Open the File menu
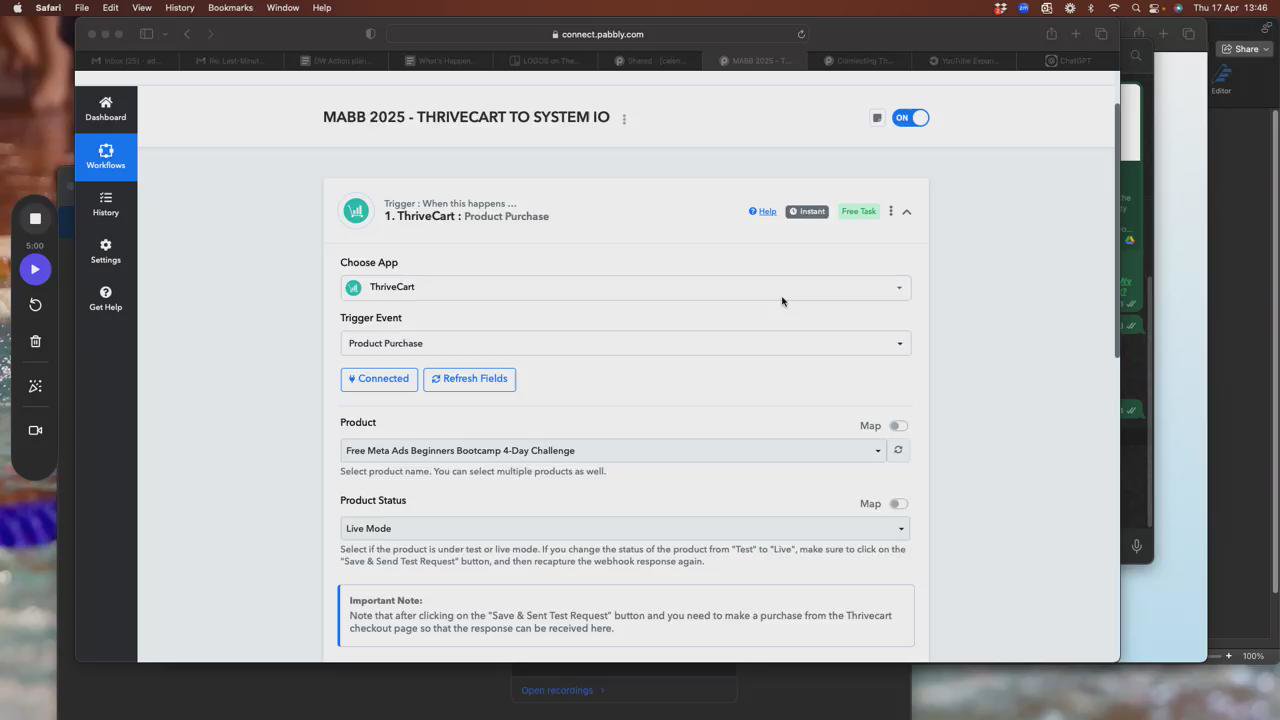This screenshot has width=1280, height=720. pos(82,8)
